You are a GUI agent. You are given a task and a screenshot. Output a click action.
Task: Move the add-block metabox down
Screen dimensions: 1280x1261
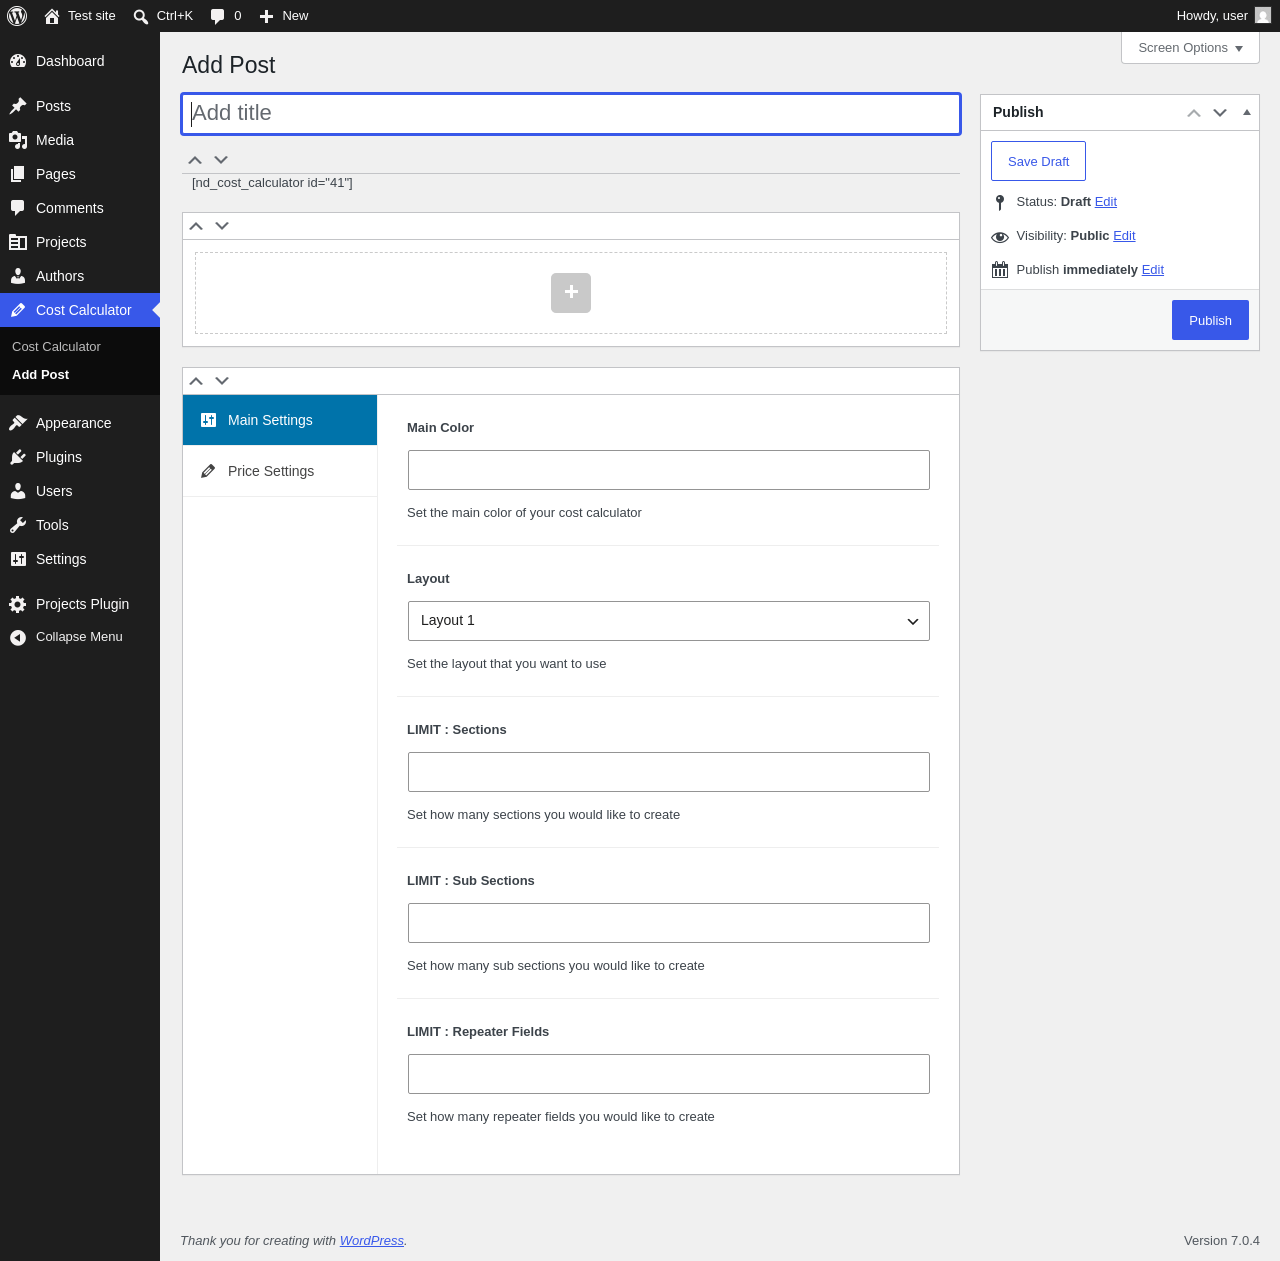[222, 226]
